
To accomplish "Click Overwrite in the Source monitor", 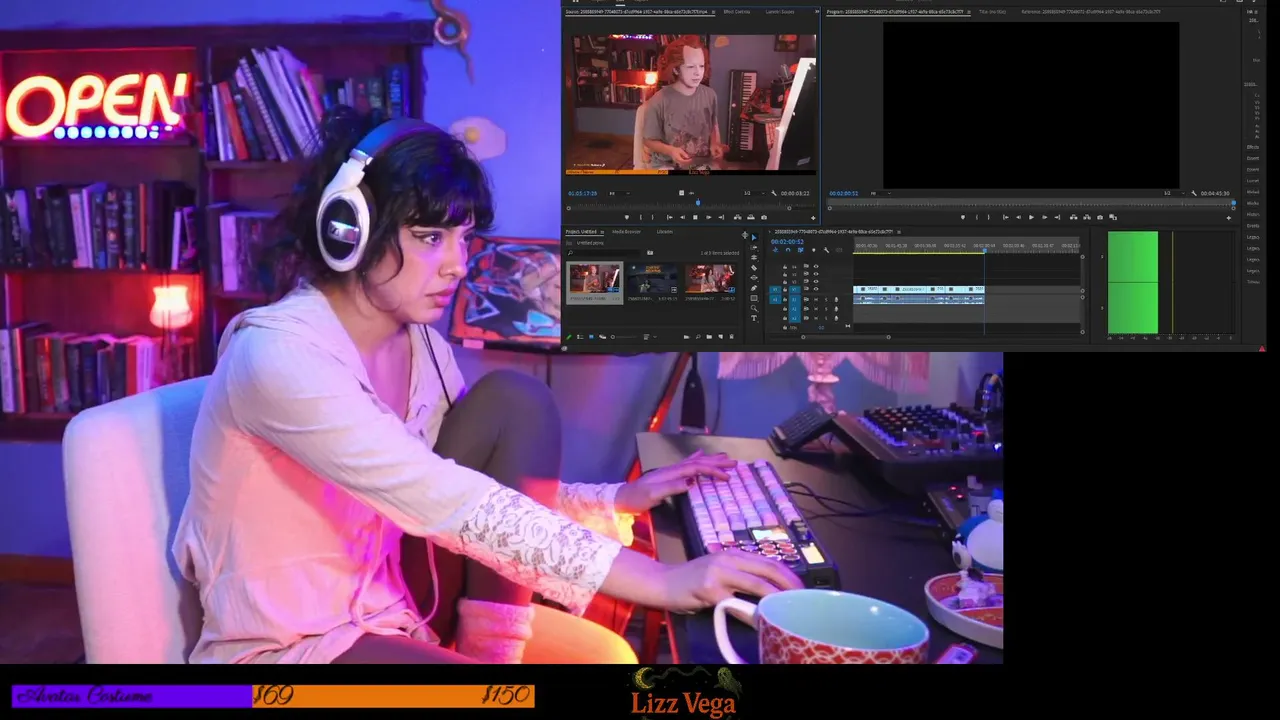I will click(751, 217).
